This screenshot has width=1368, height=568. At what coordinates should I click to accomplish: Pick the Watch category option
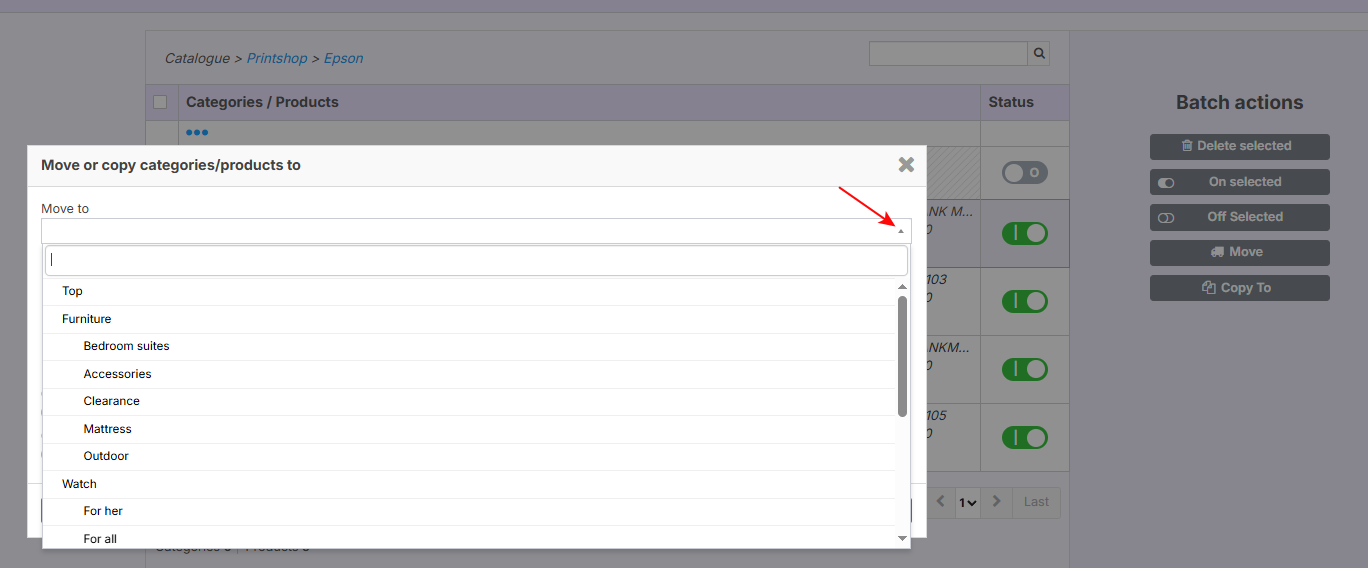pyautogui.click(x=79, y=484)
